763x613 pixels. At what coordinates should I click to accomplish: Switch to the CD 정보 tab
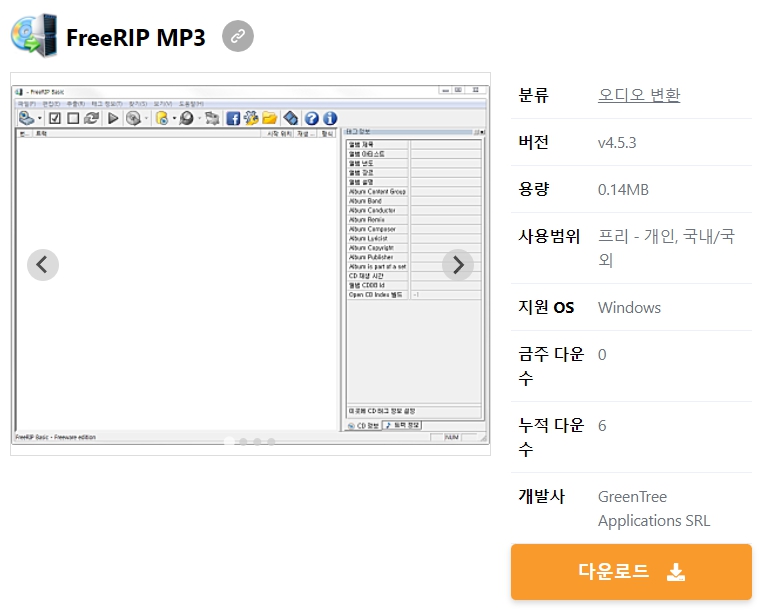click(x=364, y=426)
